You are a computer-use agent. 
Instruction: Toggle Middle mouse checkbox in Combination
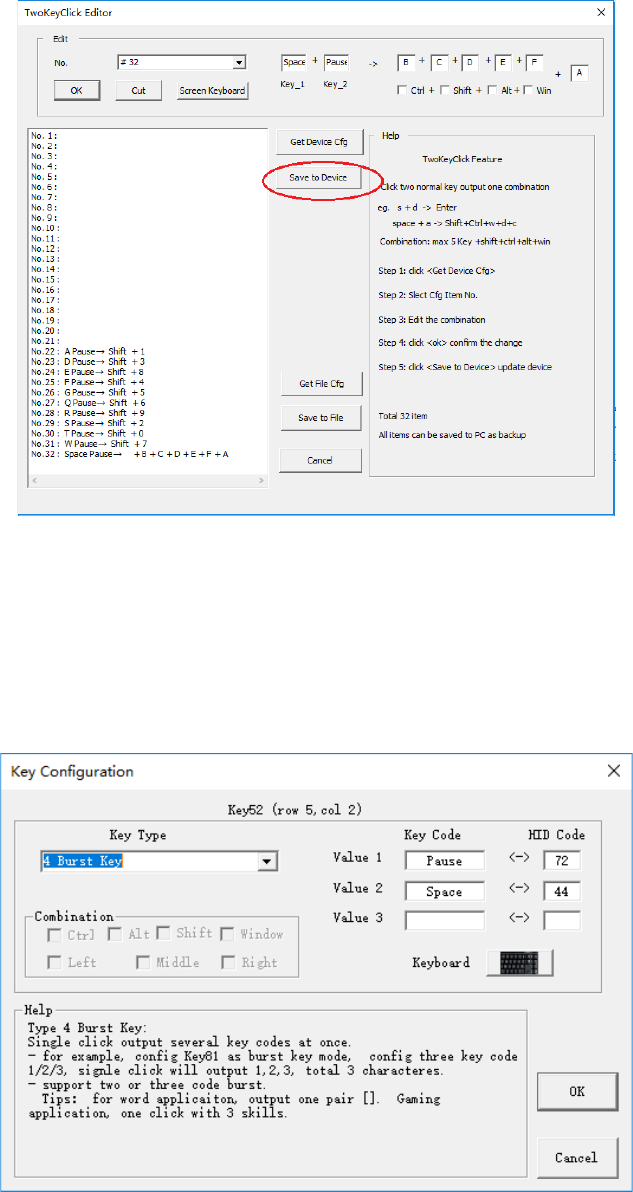pyautogui.click(x=143, y=962)
